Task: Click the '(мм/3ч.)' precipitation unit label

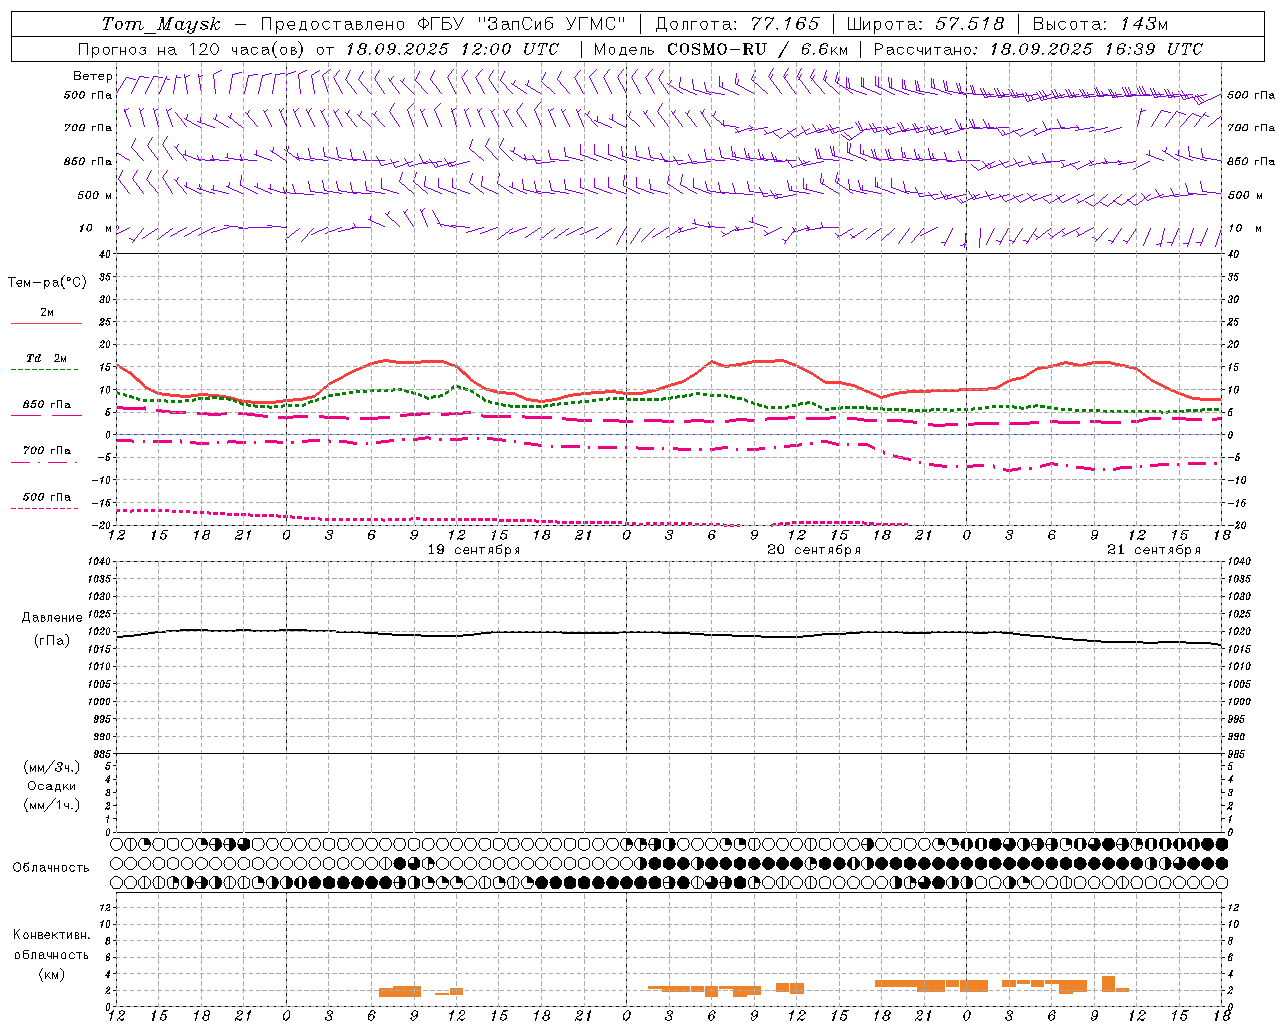Action: (52, 767)
